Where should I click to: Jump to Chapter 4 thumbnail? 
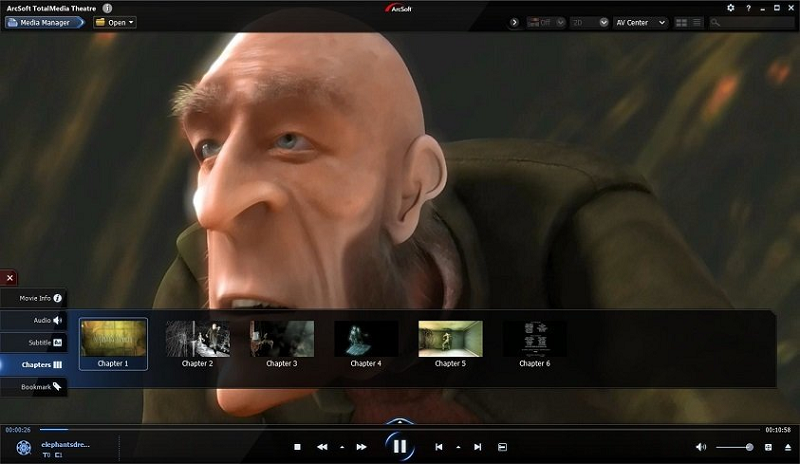(366, 339)
